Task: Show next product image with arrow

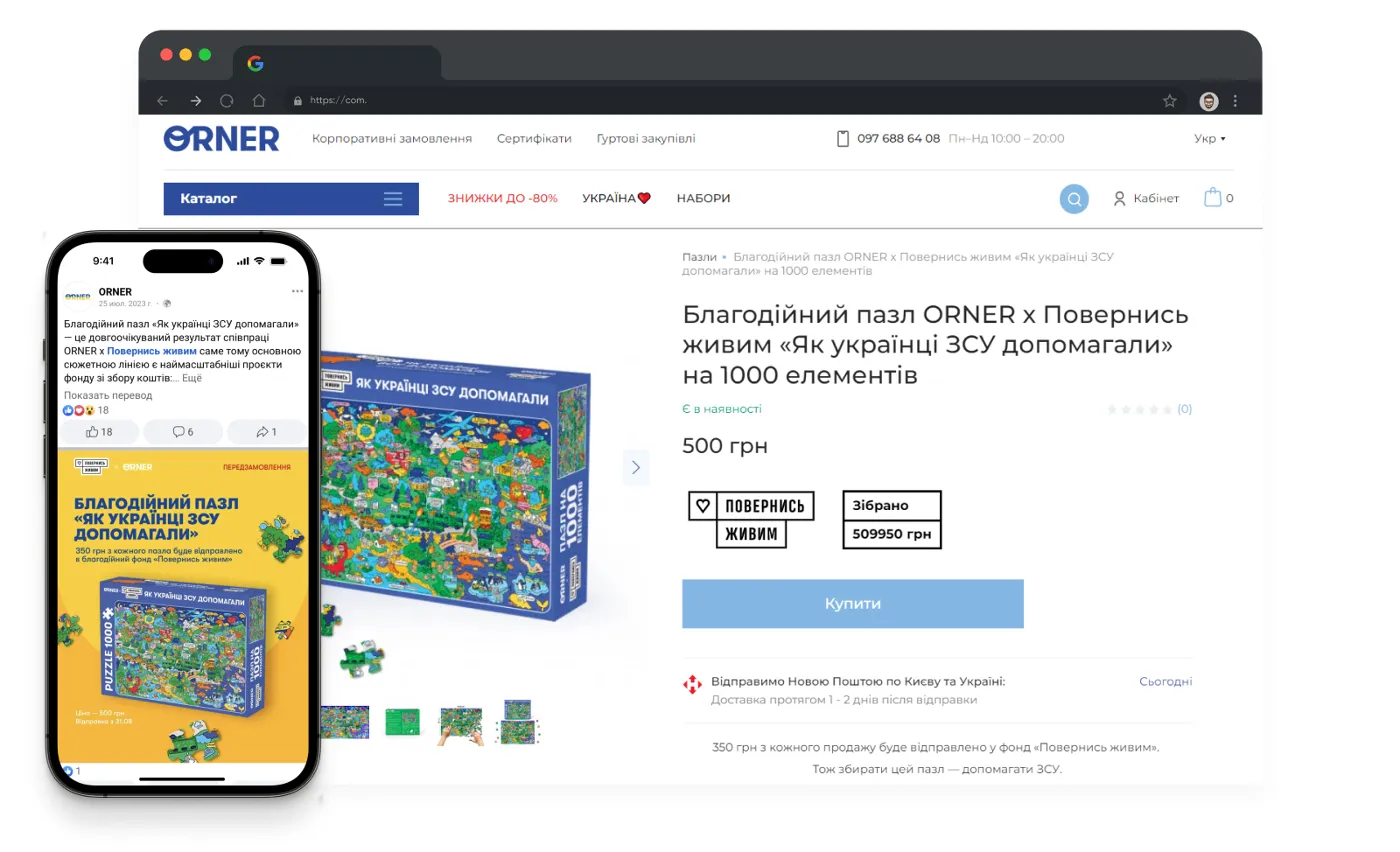Action: coord(636,467)
